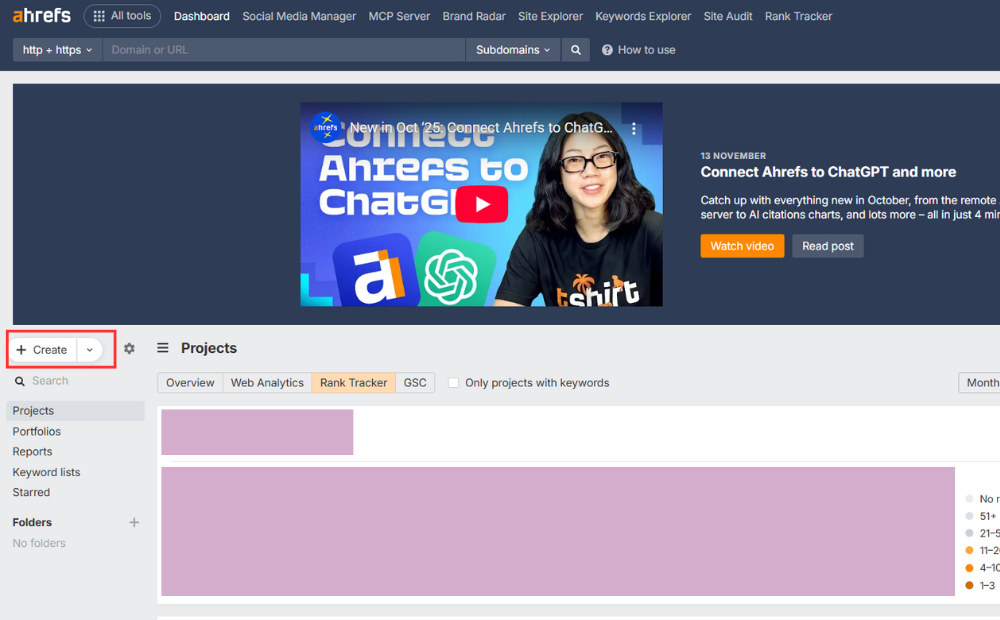Screen dimensions: 1000x620
Task: Click the Watch video button
Action: [x=742, y=246]
